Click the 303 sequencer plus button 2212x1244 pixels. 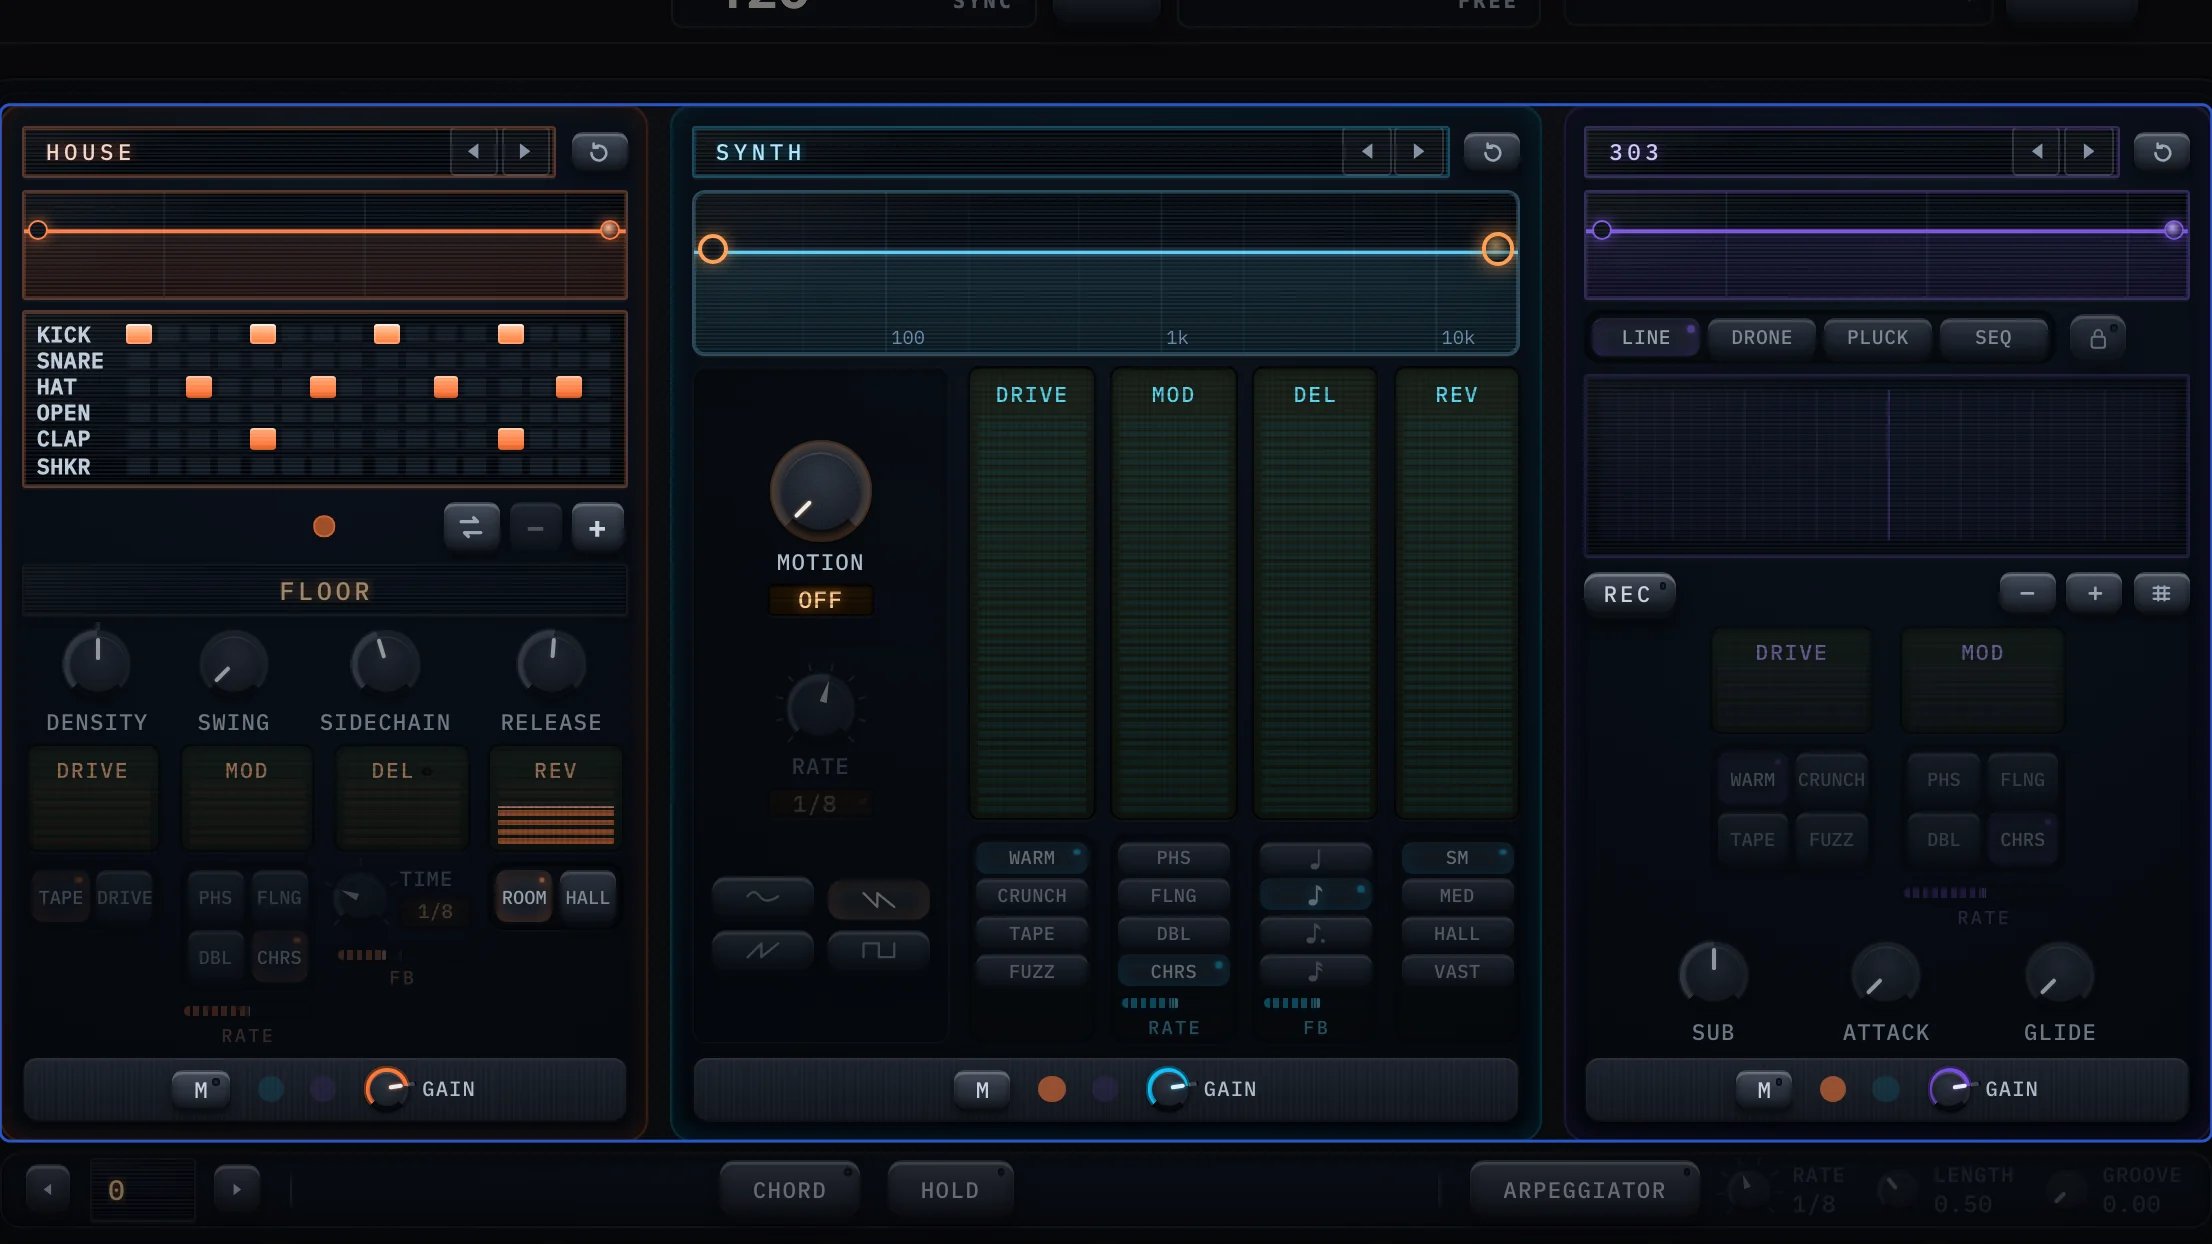coord(2094,594)
